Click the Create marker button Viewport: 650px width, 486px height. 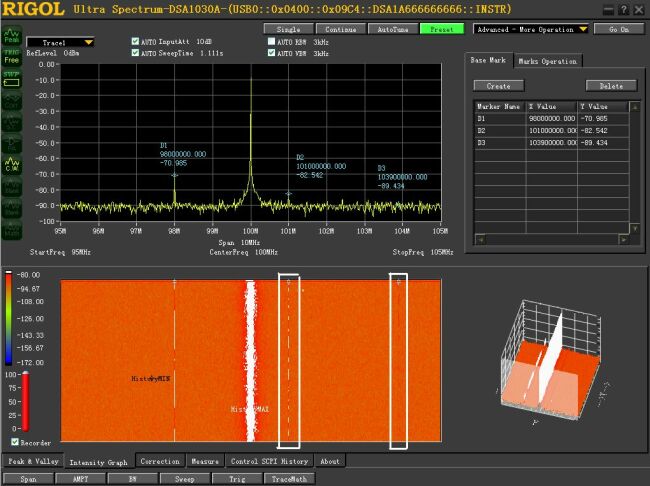(498, 86)
